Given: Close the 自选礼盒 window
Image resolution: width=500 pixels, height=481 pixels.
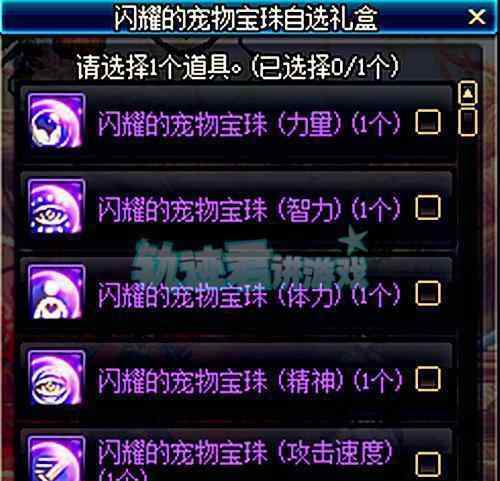Looking at the screenshot, I should pyautogui.click(x=477, y=17).
